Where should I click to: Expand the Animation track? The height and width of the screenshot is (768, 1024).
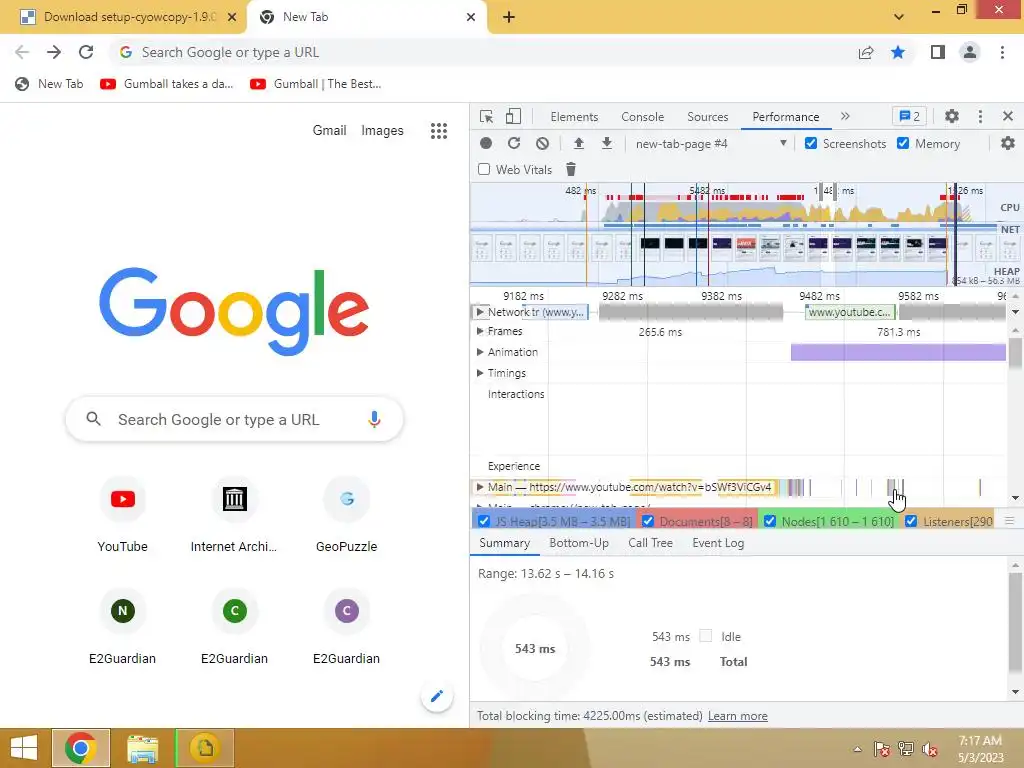[x=480, y=352]
